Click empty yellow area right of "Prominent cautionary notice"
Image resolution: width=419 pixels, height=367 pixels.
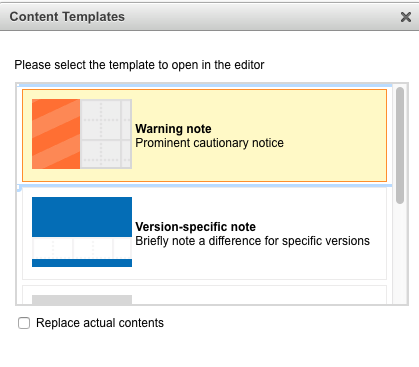[333, 143]
